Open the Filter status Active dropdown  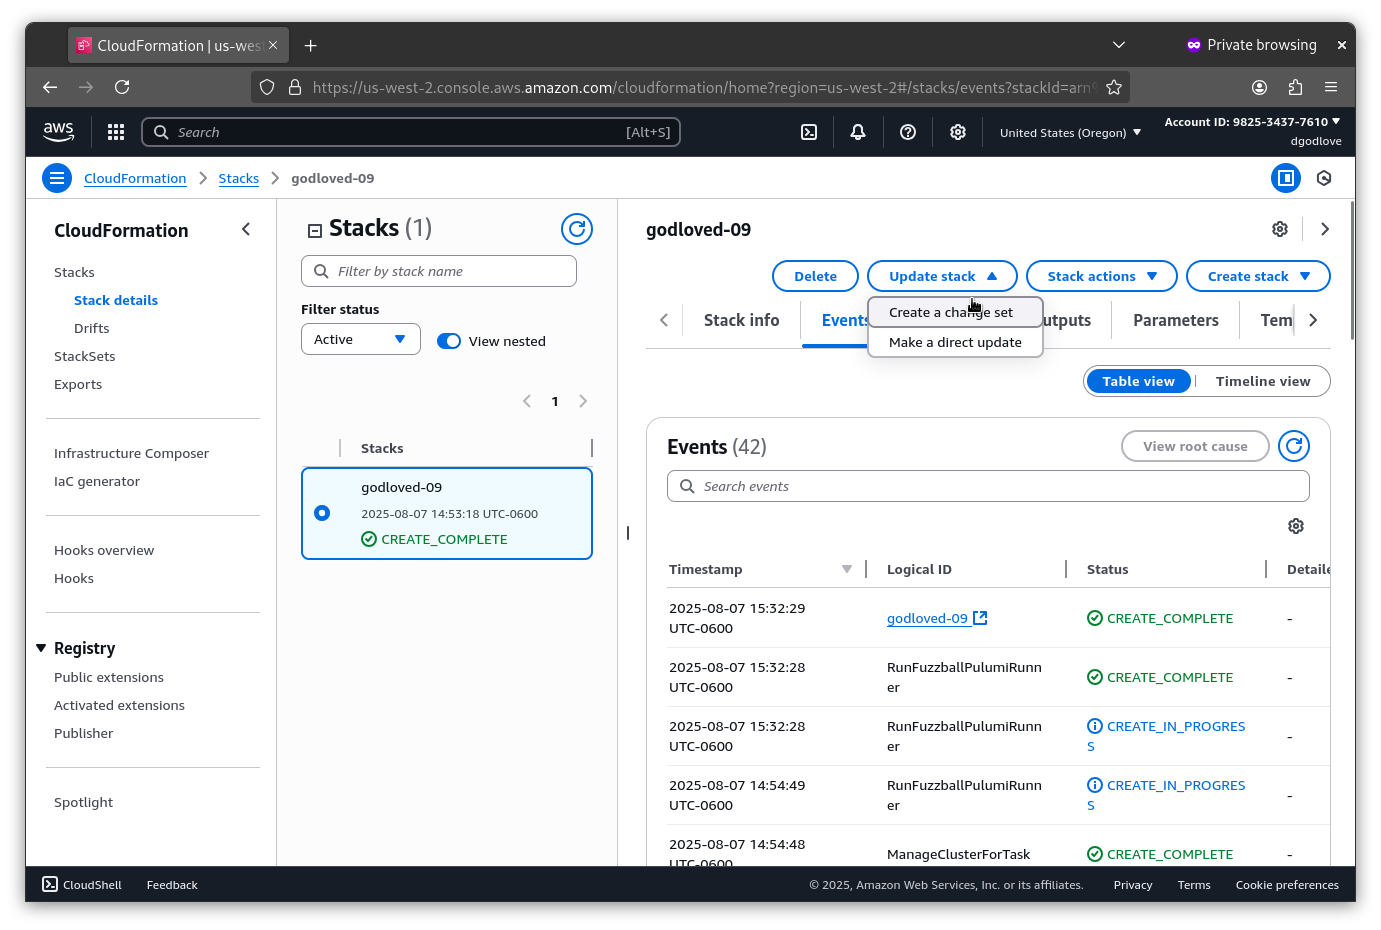point(360,339)
